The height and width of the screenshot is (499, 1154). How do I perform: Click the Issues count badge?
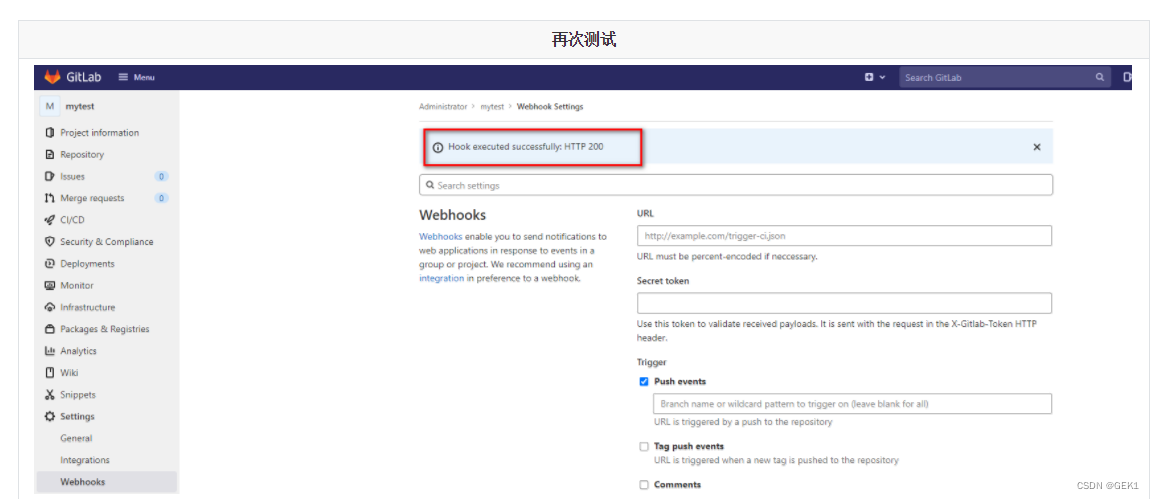(161, 177)
